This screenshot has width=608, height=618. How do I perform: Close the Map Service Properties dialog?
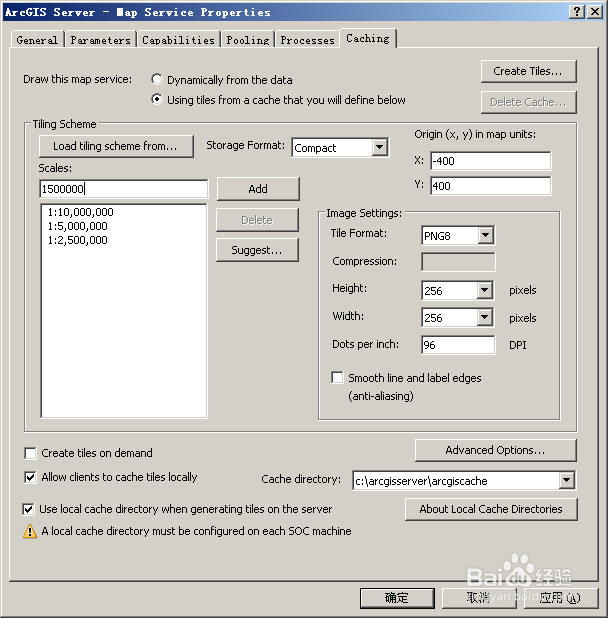point(595,12)
